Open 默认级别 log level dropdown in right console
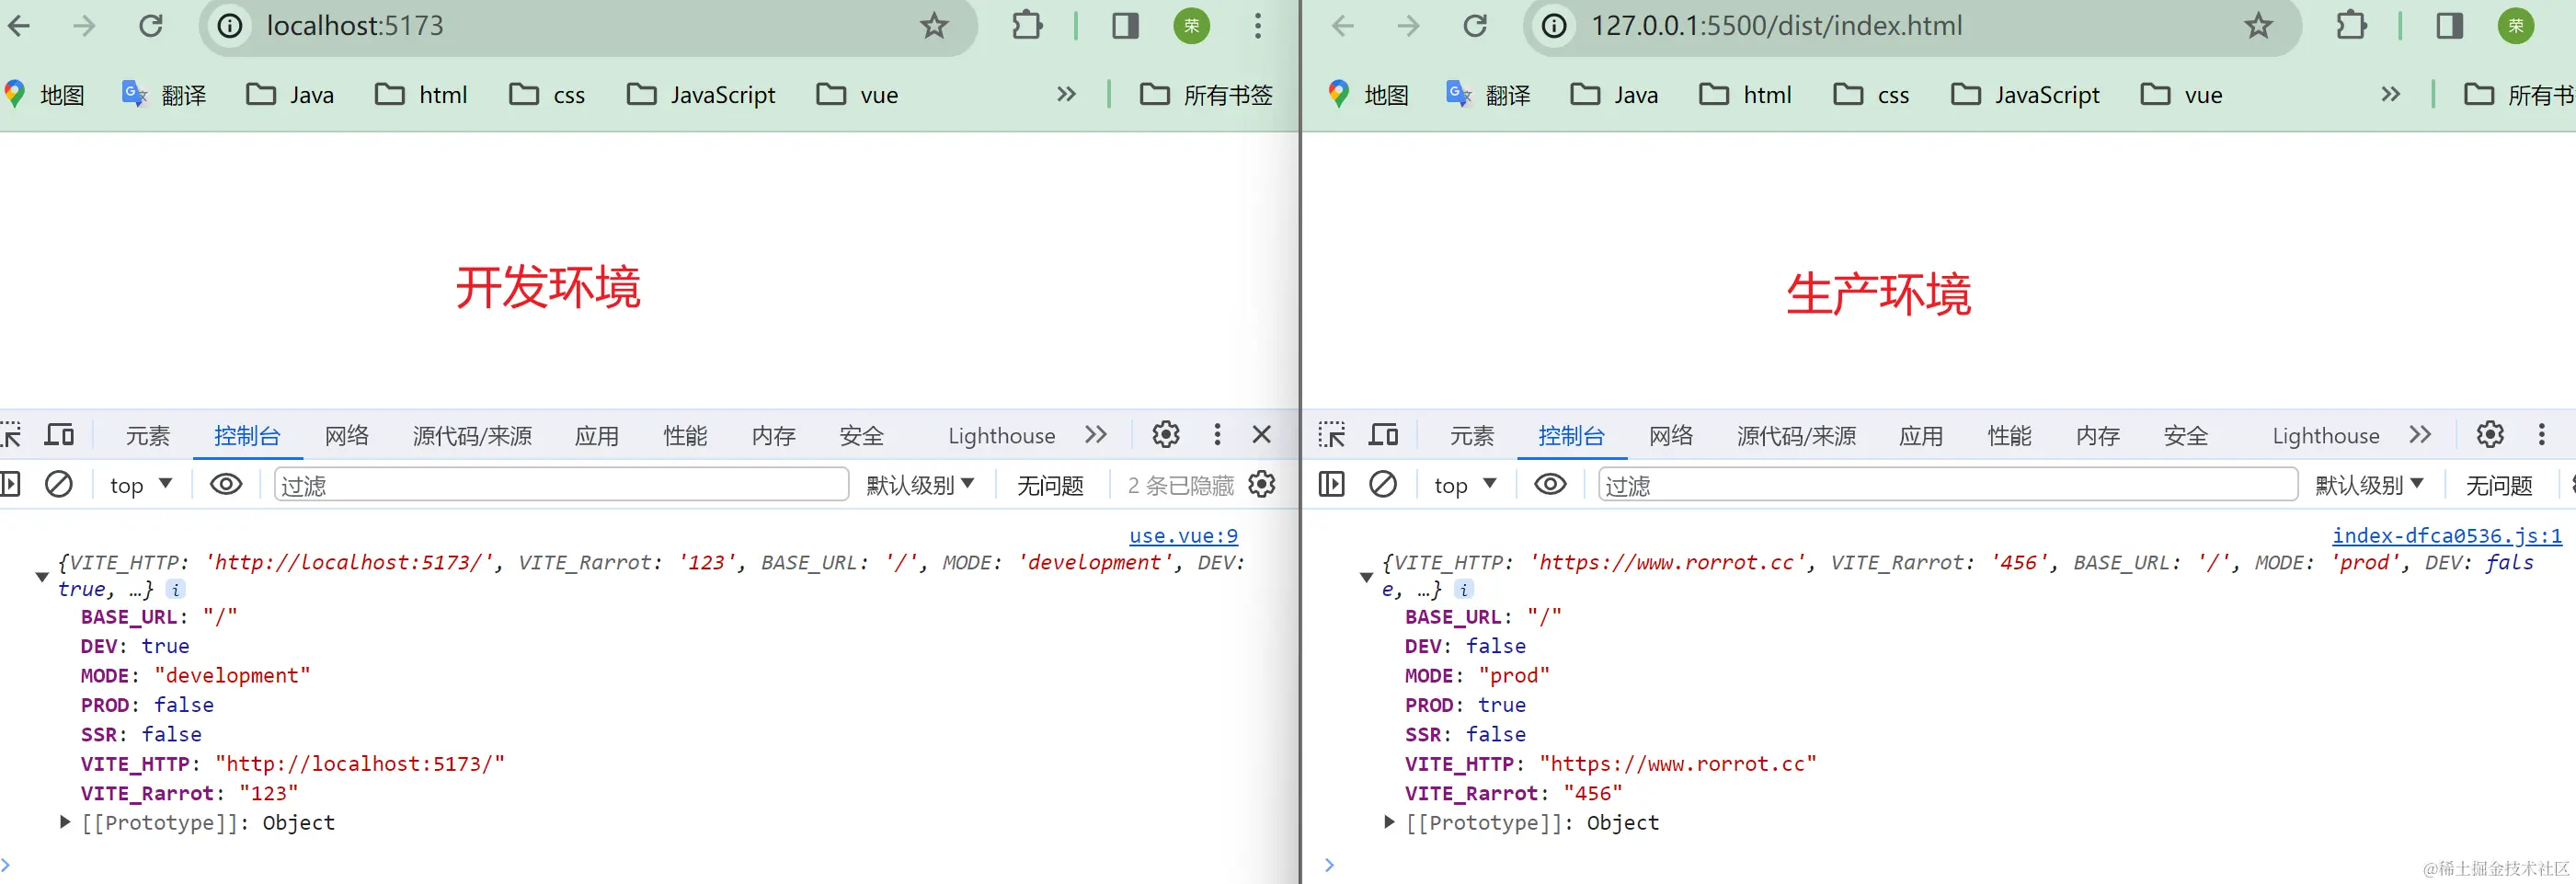Viewport: 2576px width, 884px height. [x=2369, y=485]
